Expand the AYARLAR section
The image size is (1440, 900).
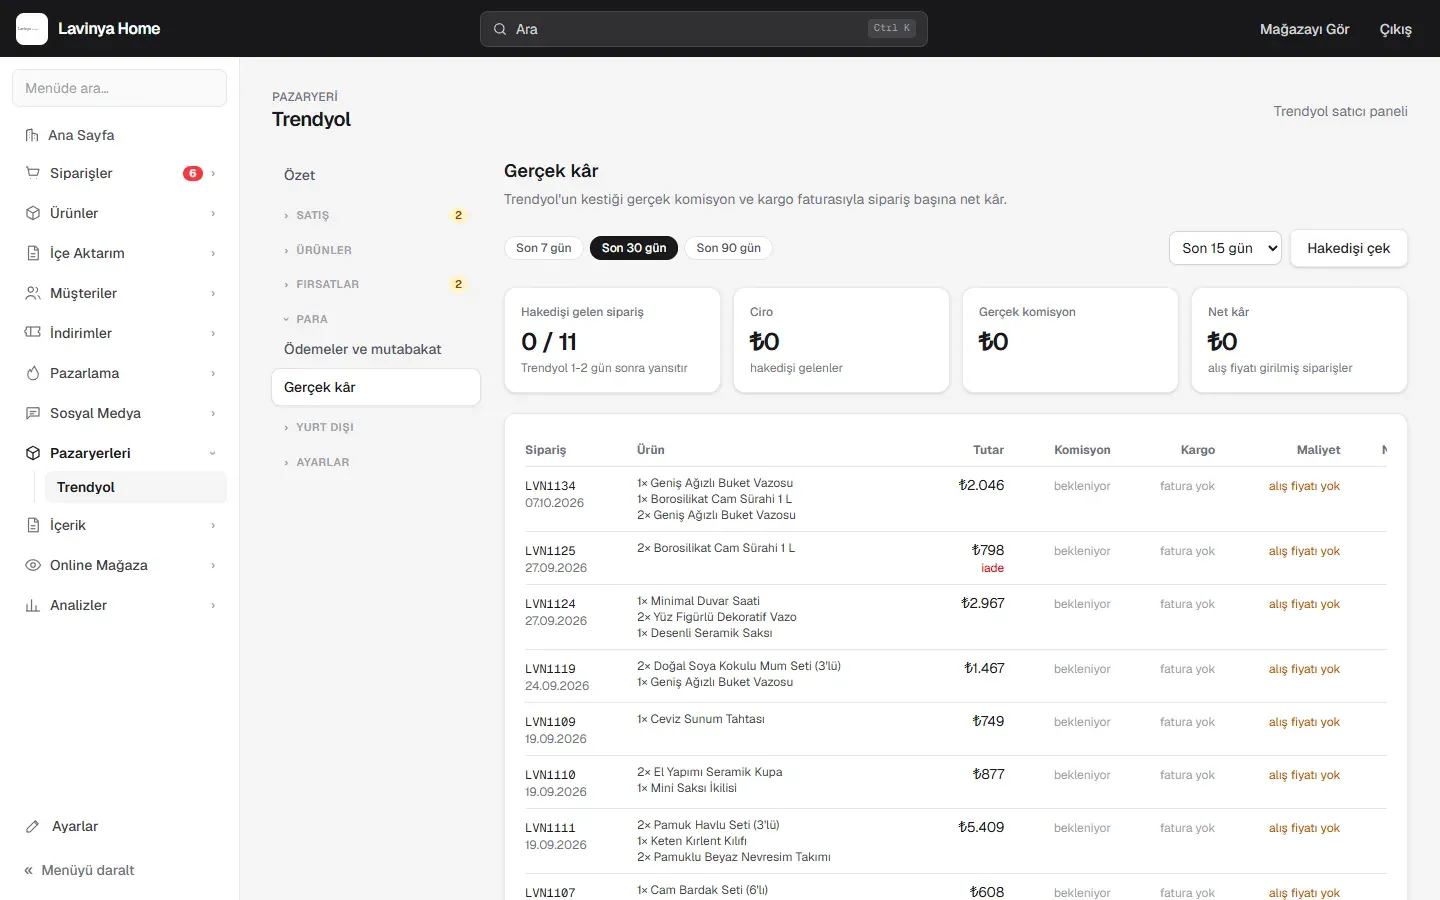pos(376,462)
